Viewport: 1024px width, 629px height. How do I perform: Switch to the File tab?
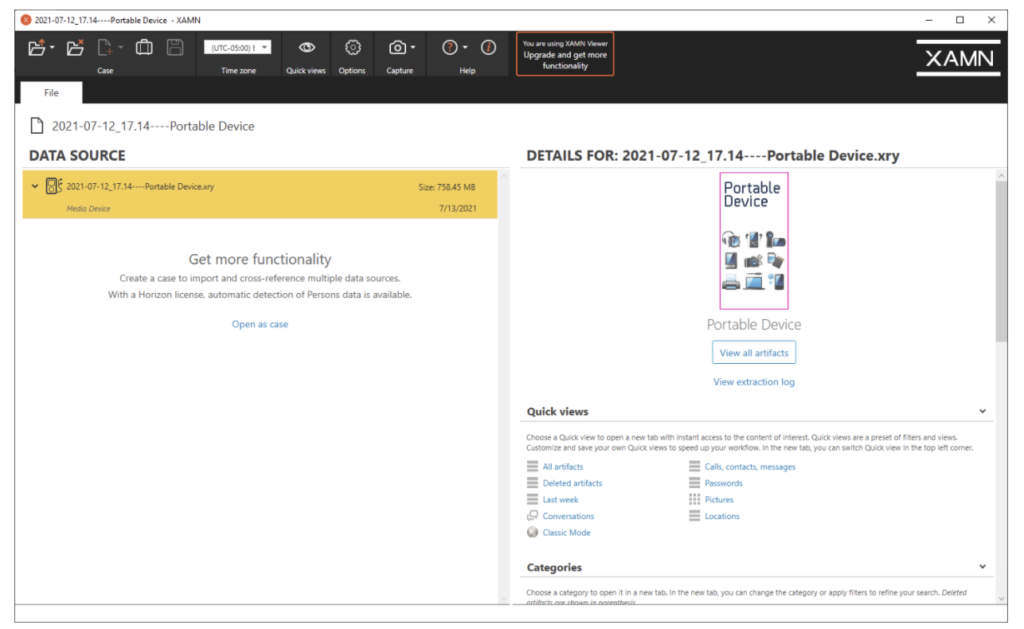(51, 93)
